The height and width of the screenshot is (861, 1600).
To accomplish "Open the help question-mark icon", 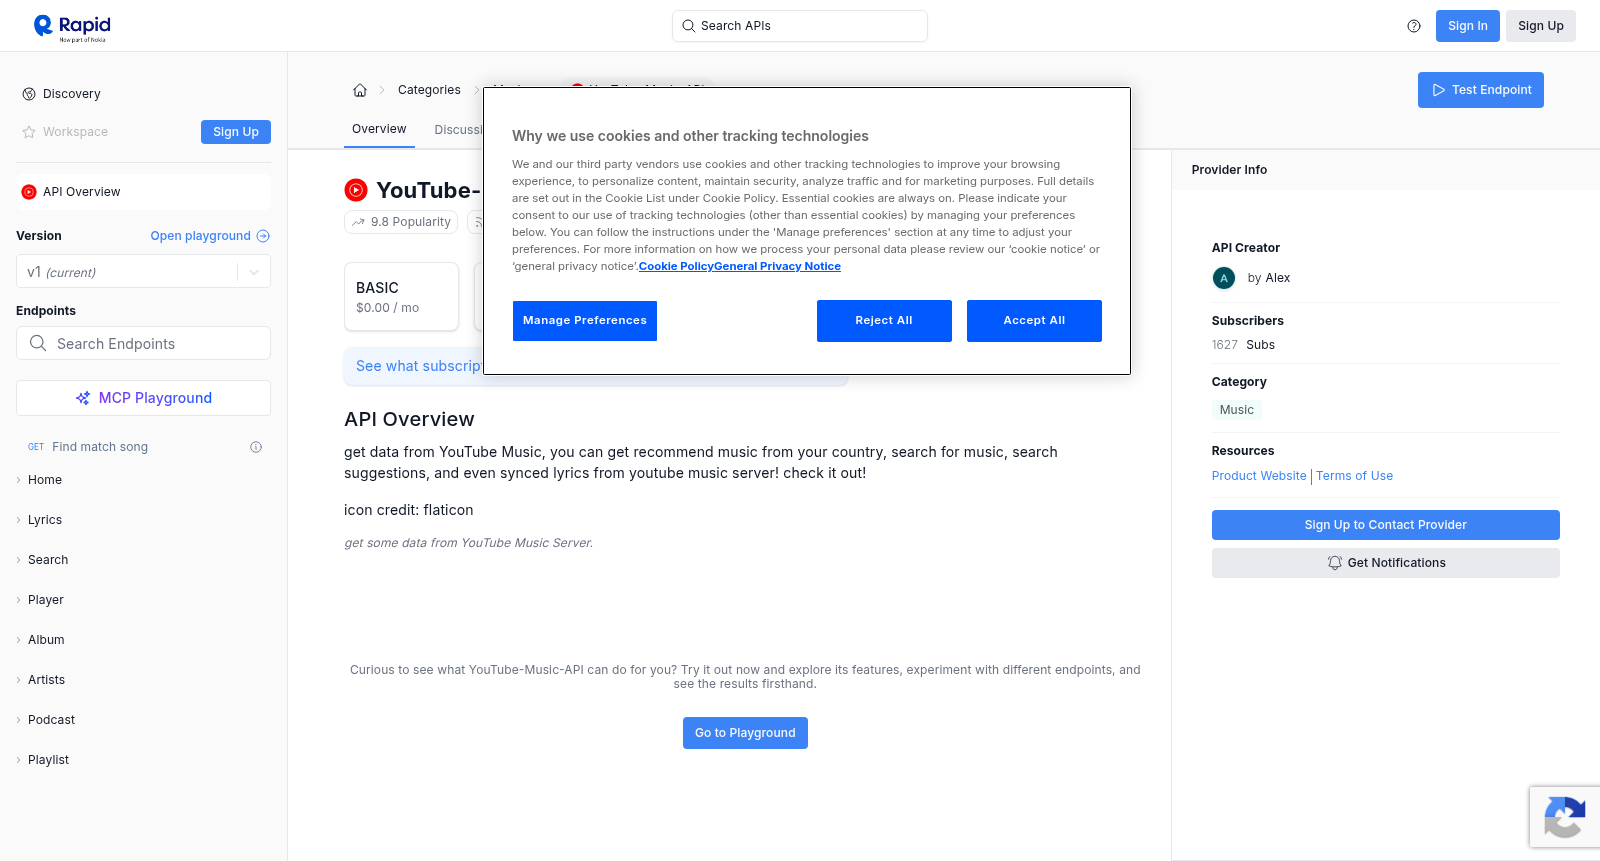I will tap(1414, 26).
